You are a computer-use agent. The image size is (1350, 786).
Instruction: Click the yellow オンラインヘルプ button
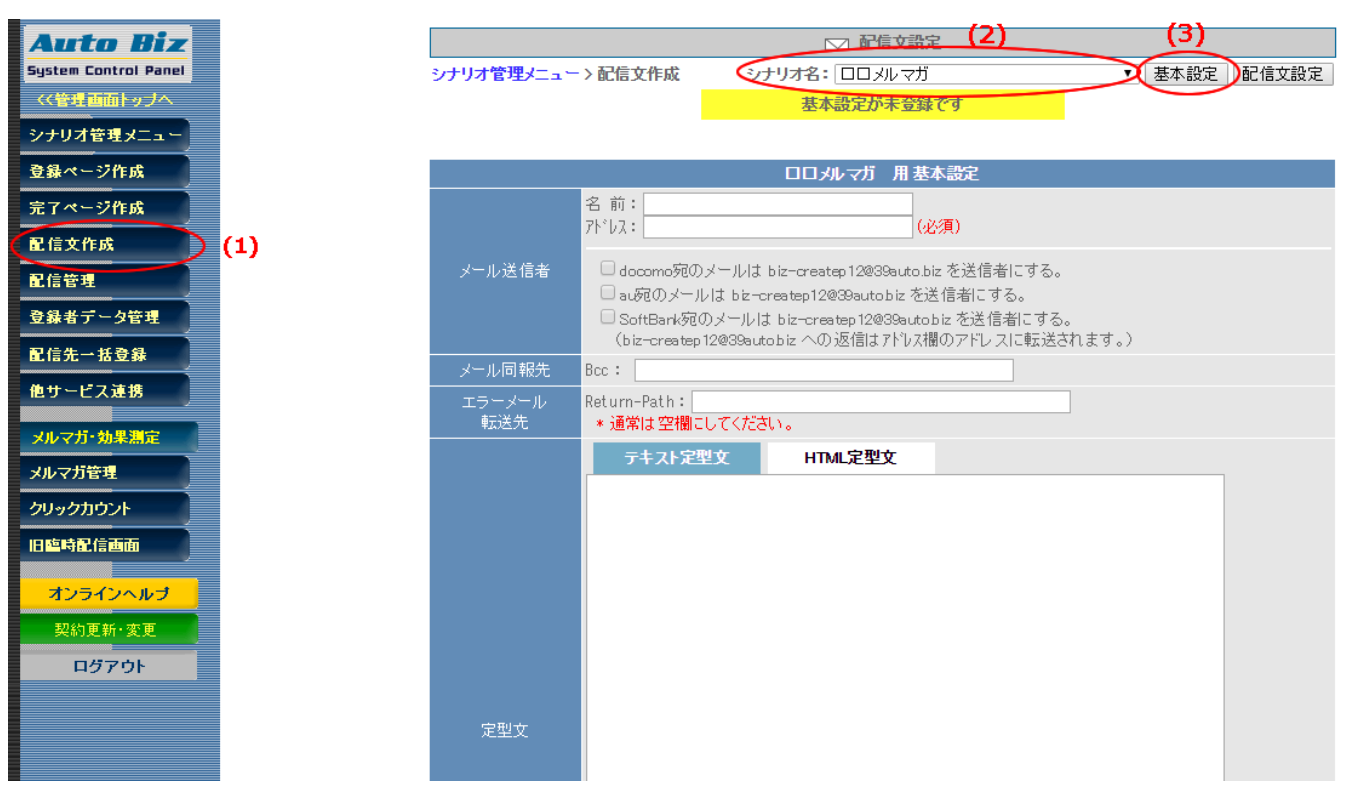pyautogui.click(x=108, y=593)
